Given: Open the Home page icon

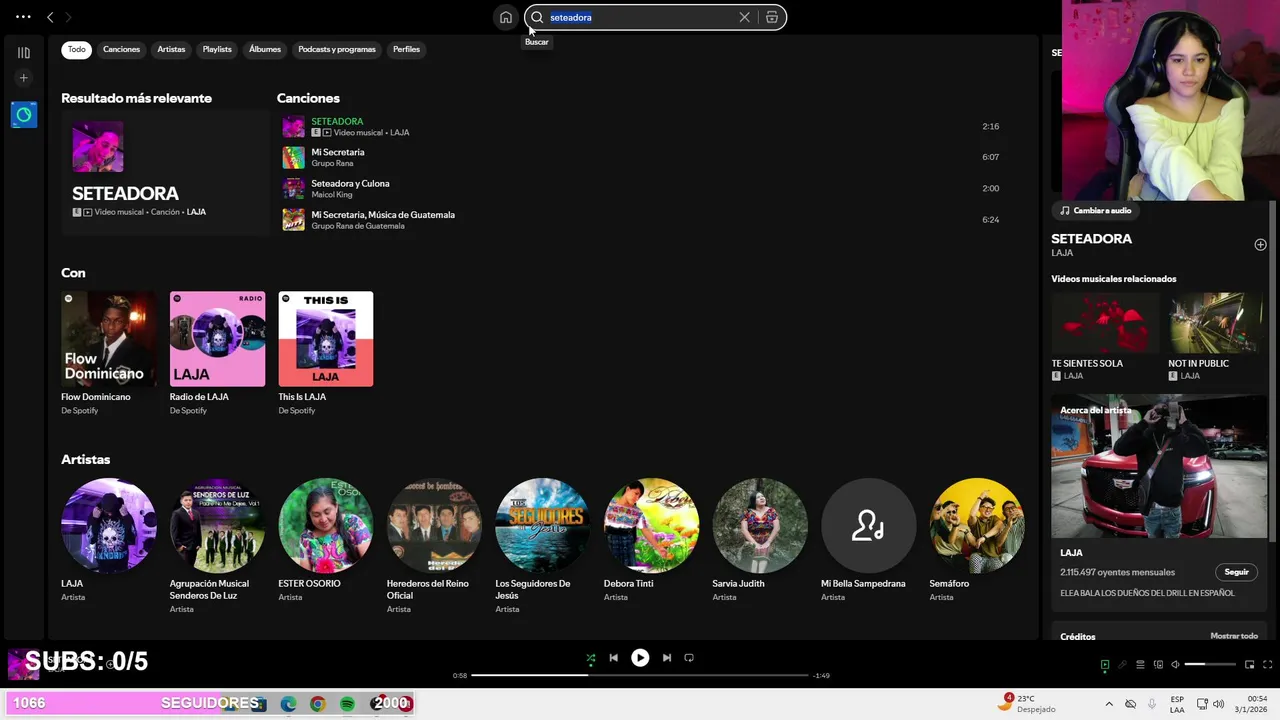Looking at the screenshot, I should [506, 17].
